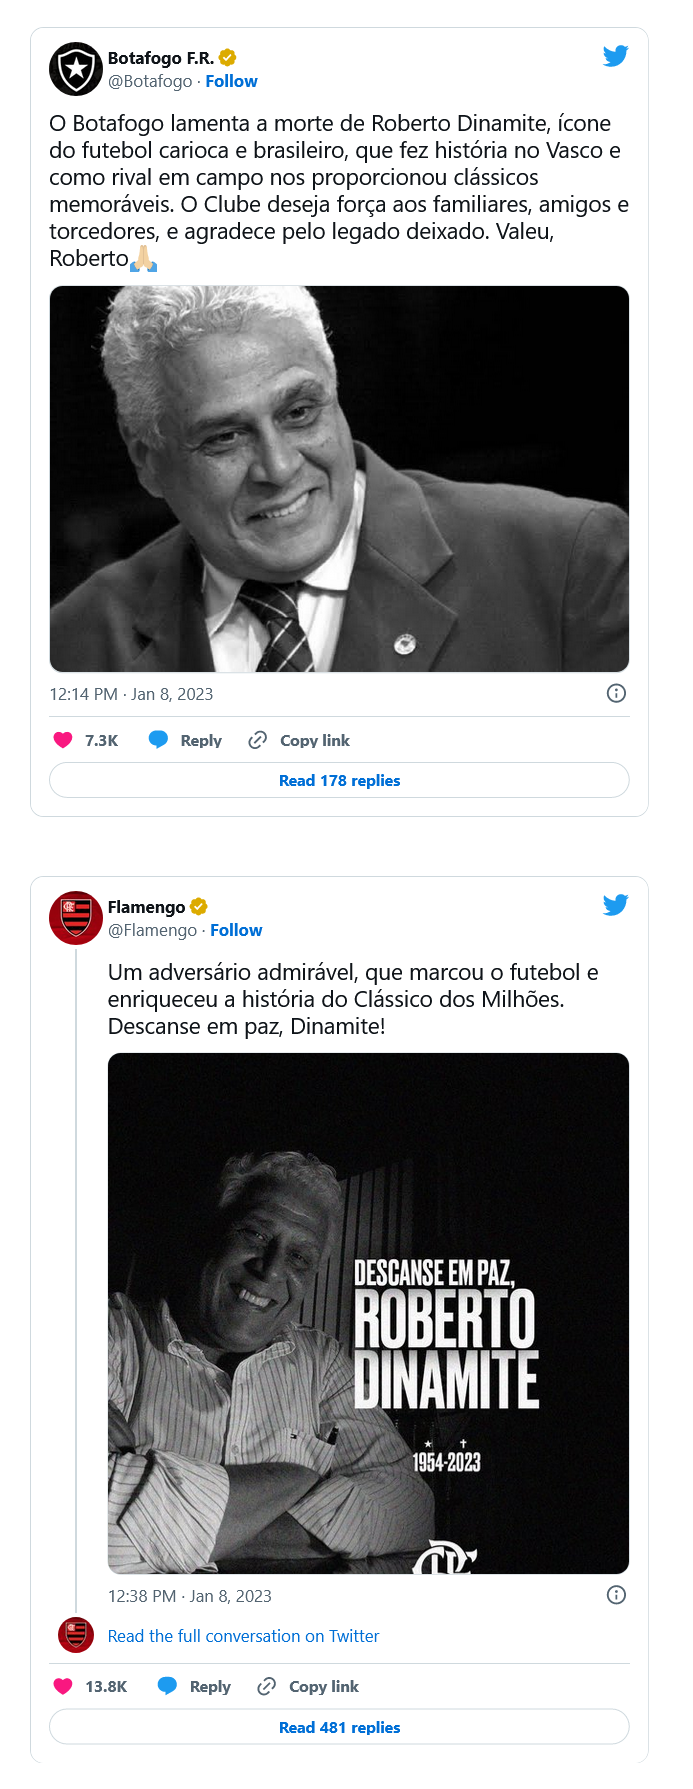Reply to the Flamengo tweet

click(195, 1686)
